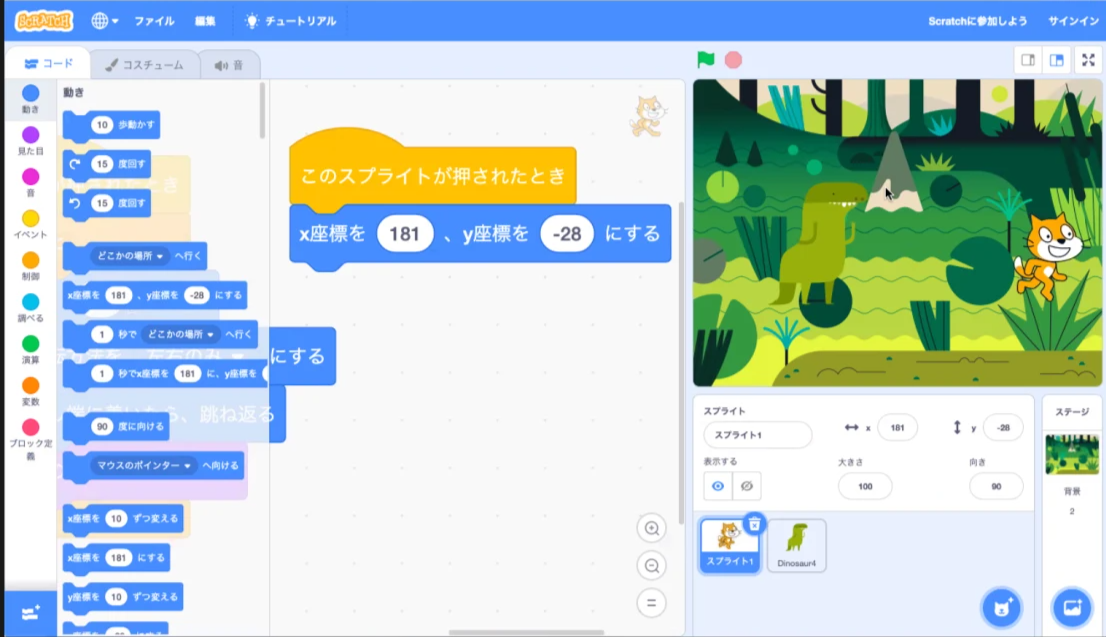1106x637 pixels.
Task: Edit the sprite name field スプライト1
Action: (758, 435)
